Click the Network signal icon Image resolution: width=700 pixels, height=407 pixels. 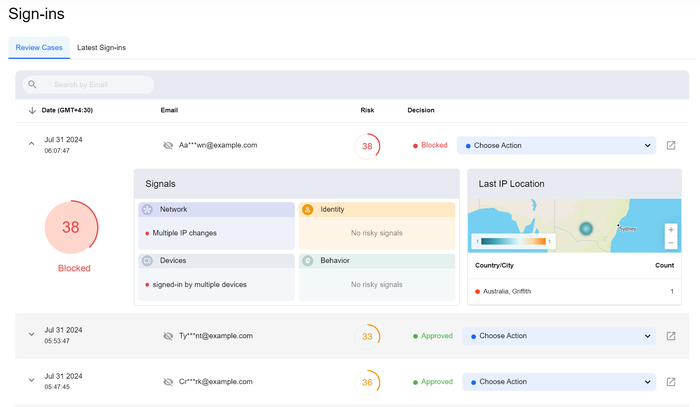pyautogui.click(x=147, y=209)
